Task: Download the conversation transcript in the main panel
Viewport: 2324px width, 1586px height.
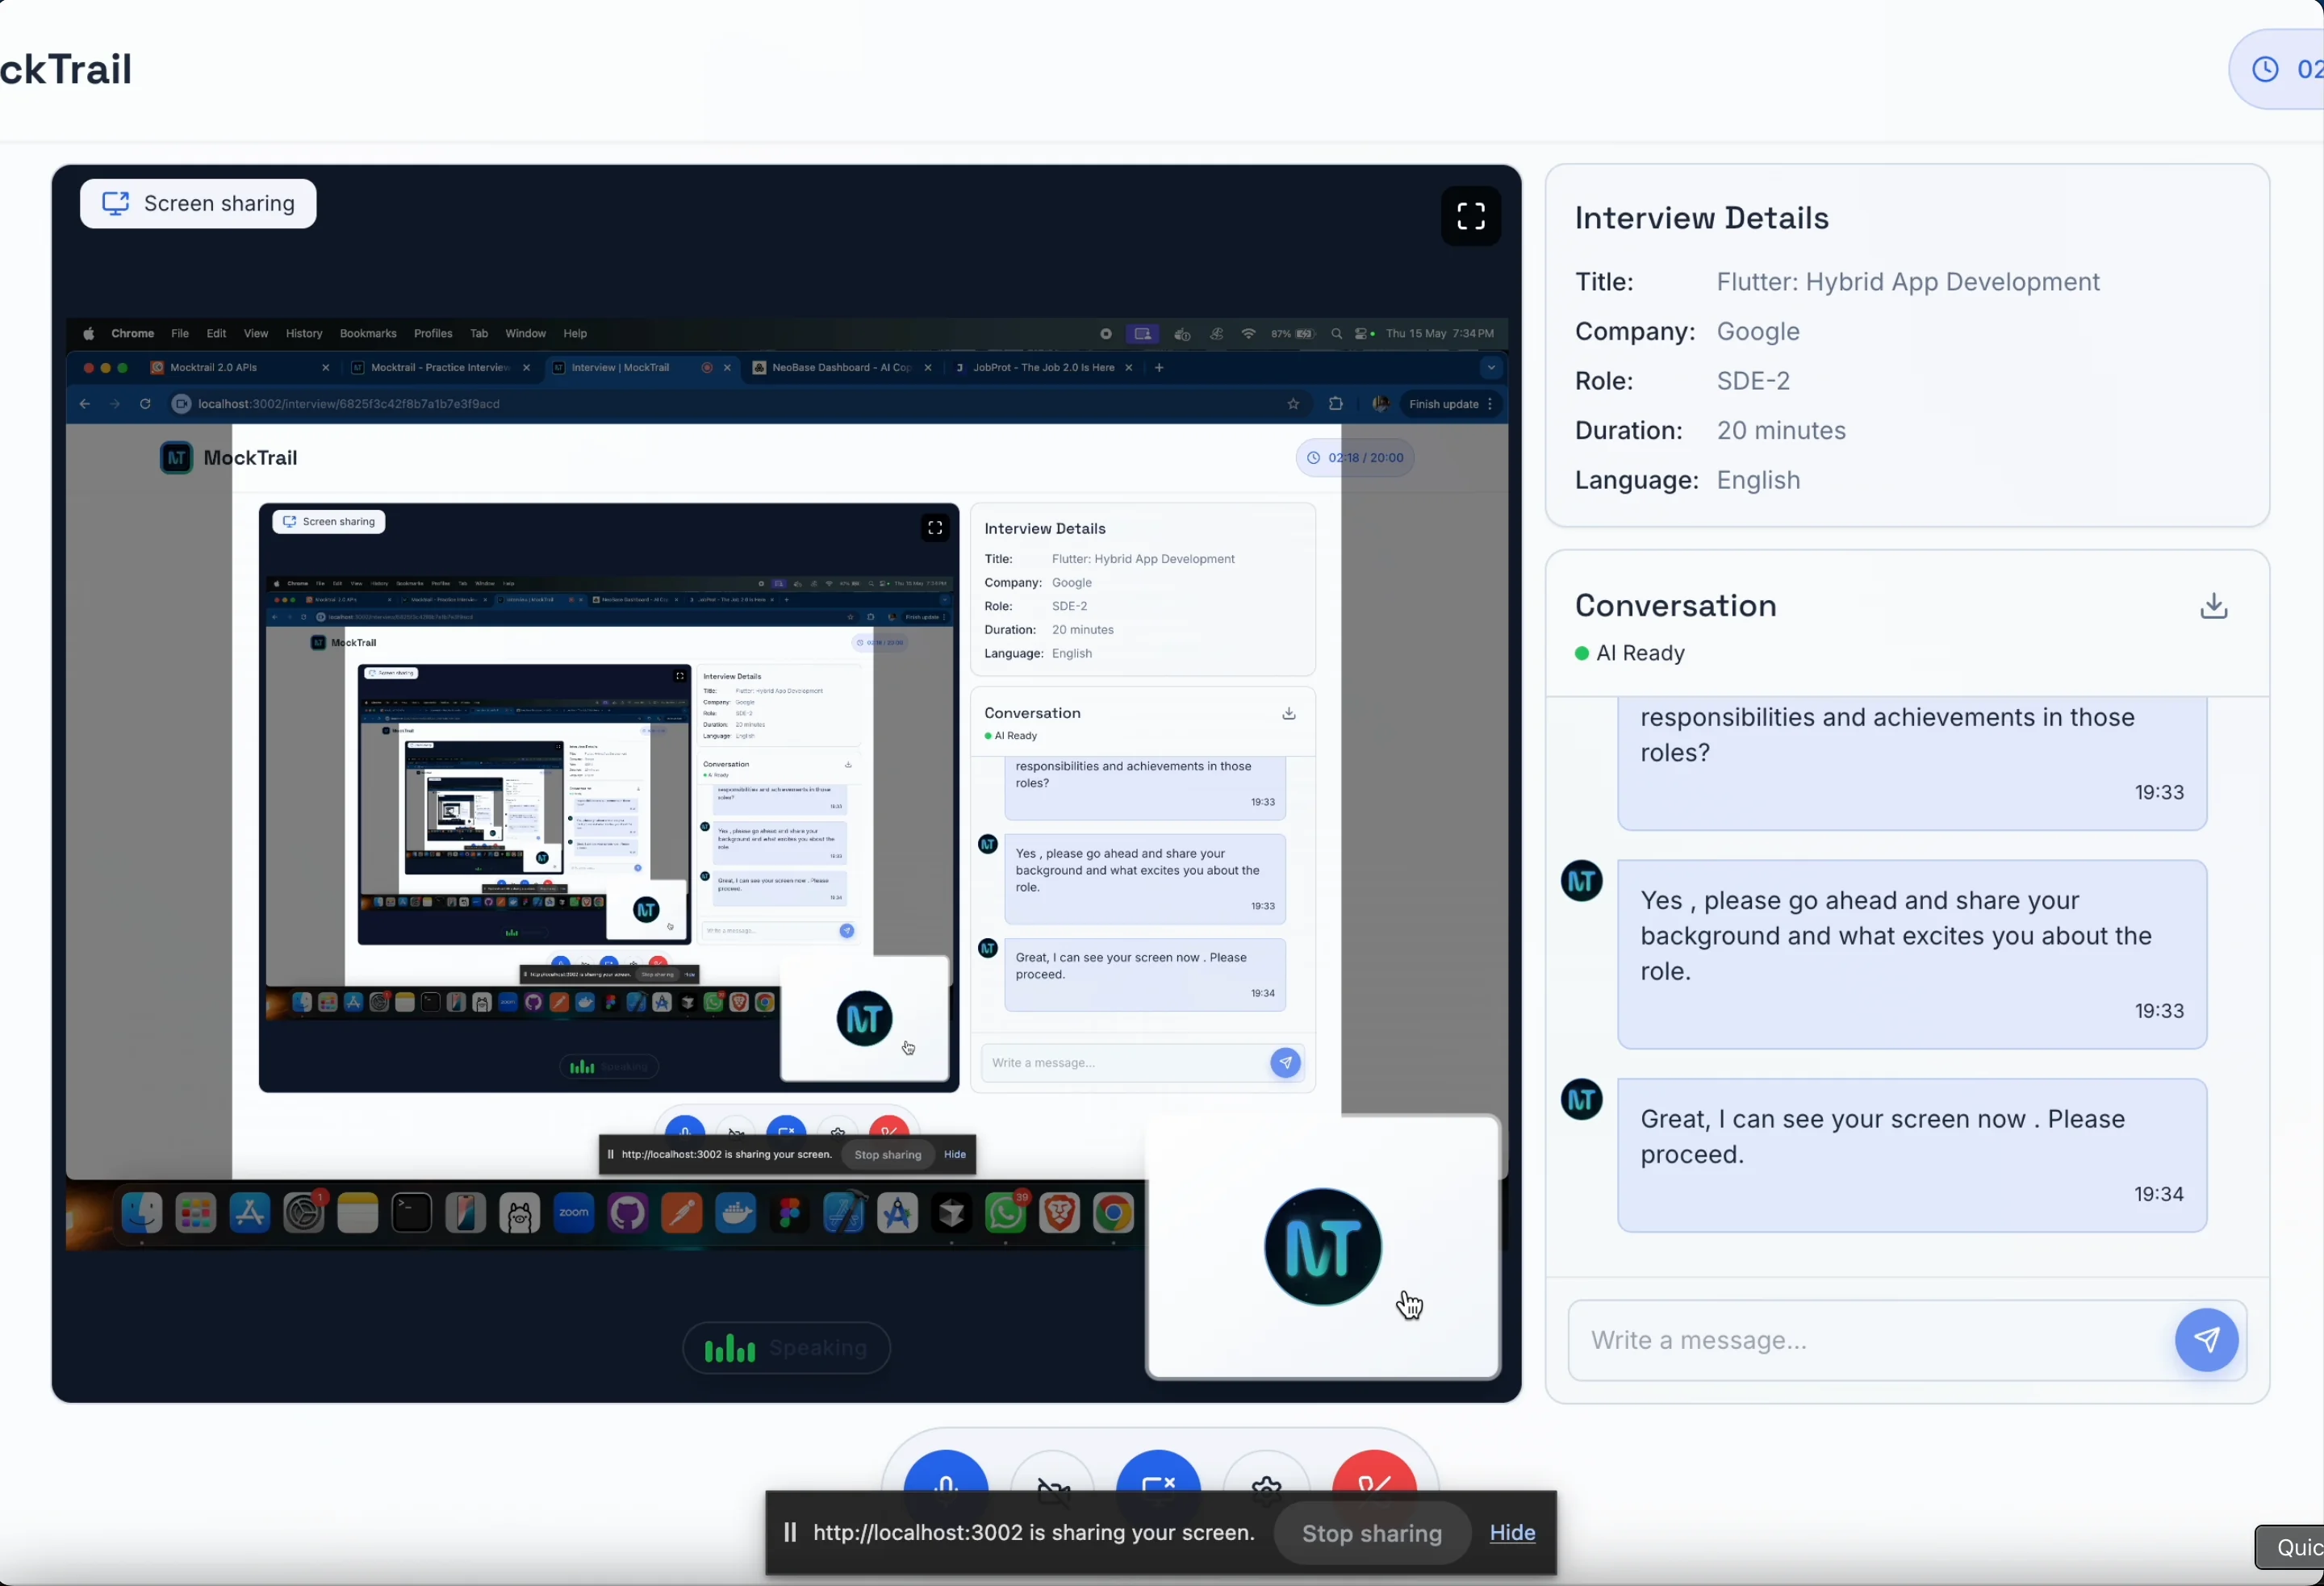Action: point(2214,606)
